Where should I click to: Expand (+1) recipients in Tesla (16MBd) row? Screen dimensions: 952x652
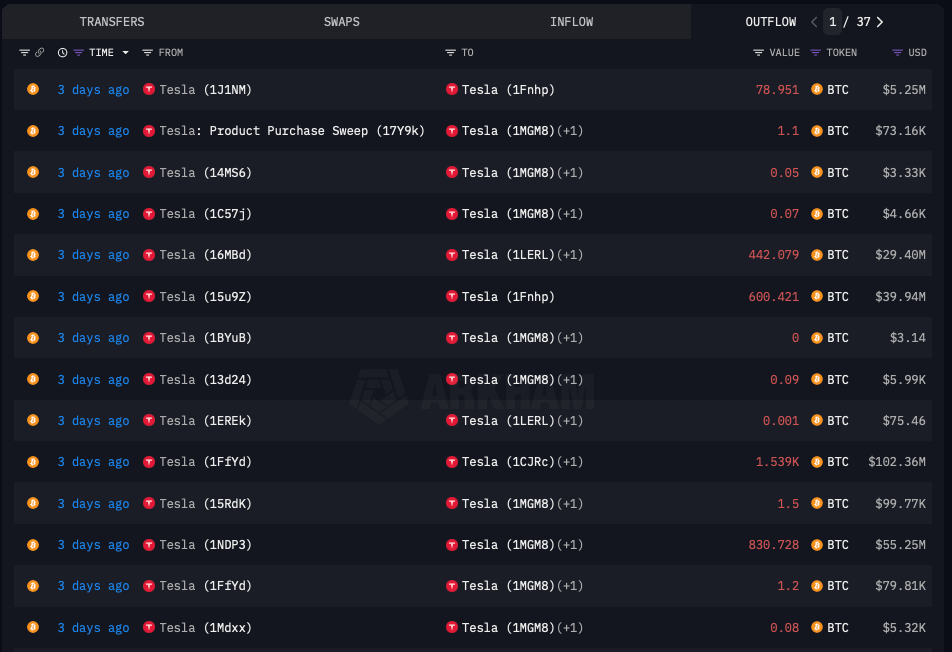pos(570,255)
